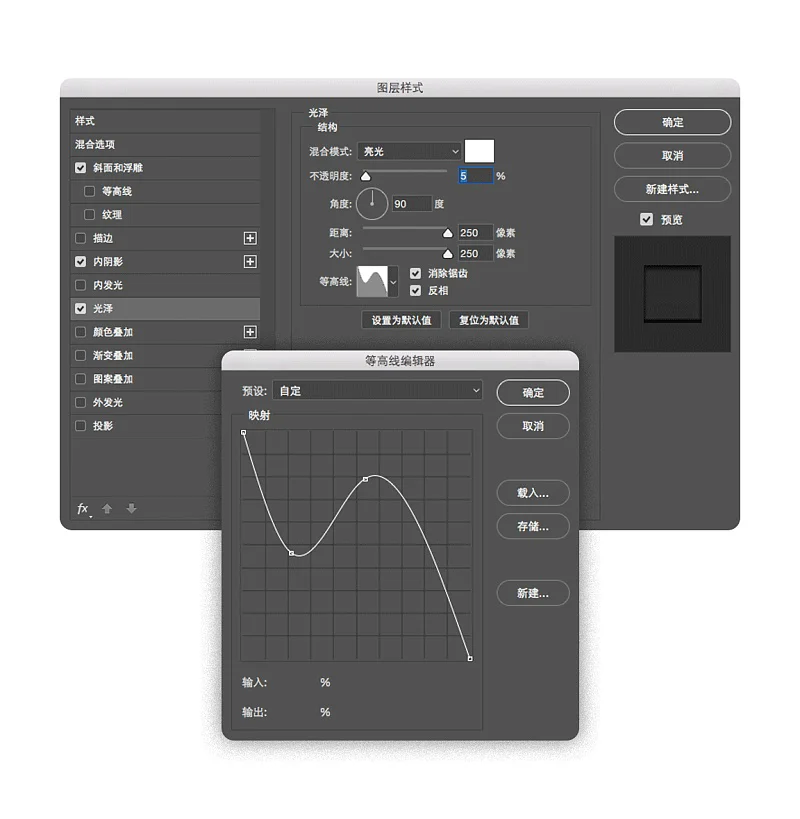
Task: Click the white blend color swatch
Action: 479,151
